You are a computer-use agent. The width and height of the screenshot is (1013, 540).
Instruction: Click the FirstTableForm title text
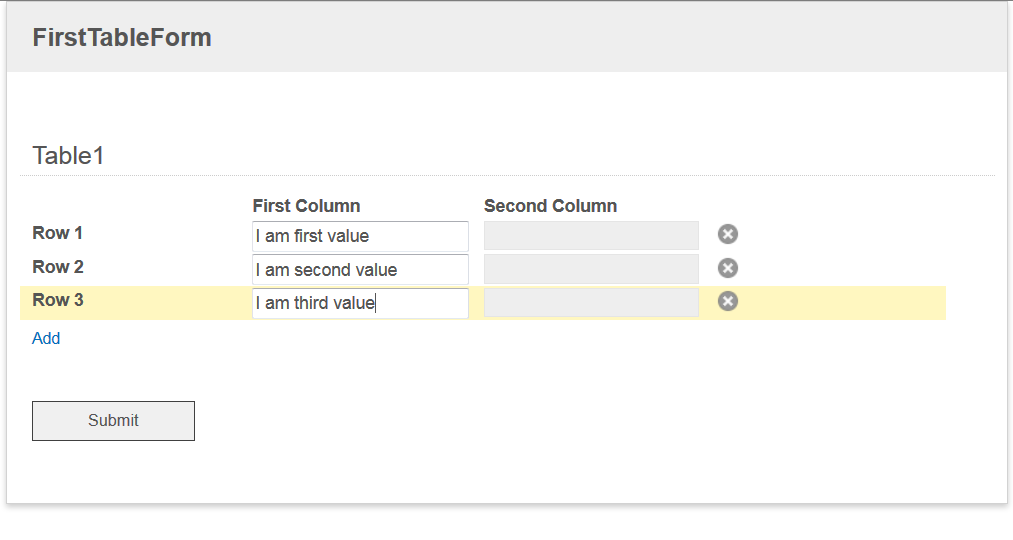click(x=122, y=37)
